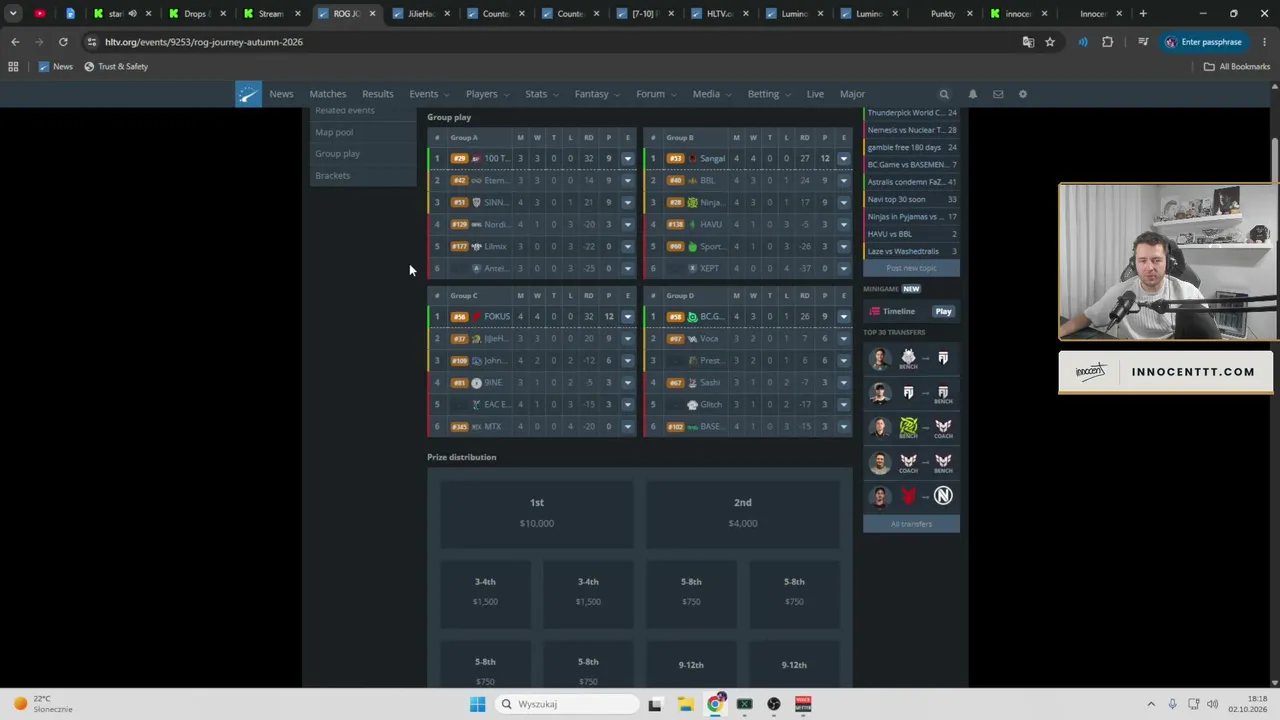The image size is (1280, 720).
Task: Click the Play button for Timeline minigame
Action: point(943,311)
